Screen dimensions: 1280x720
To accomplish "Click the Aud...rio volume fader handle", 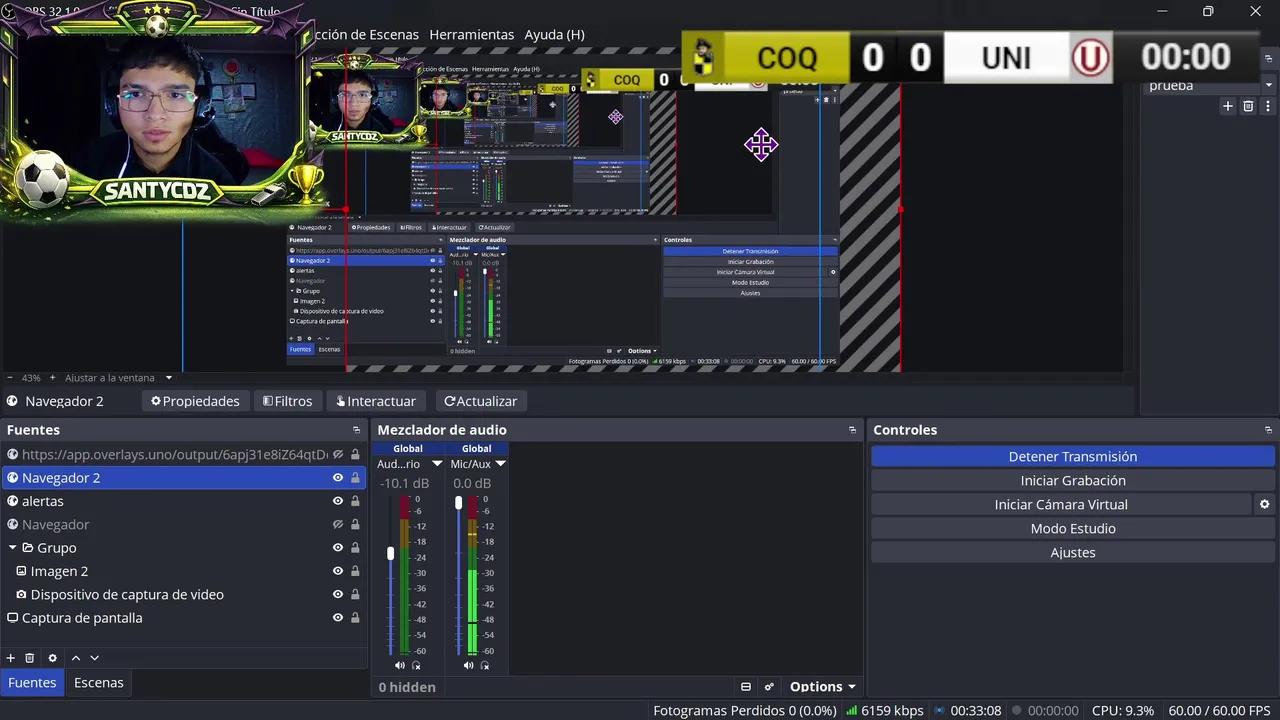I will click(391, 553).
